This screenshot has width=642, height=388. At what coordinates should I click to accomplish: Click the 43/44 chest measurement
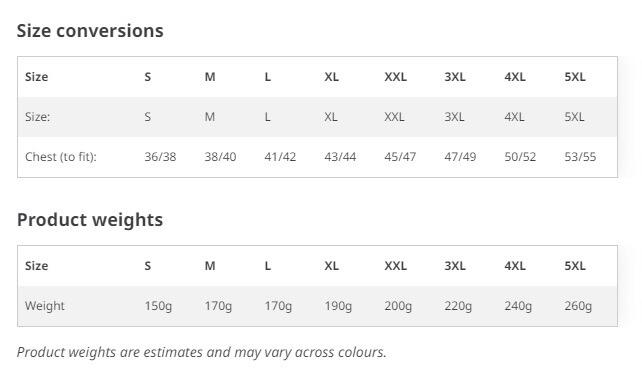(340, 157)
